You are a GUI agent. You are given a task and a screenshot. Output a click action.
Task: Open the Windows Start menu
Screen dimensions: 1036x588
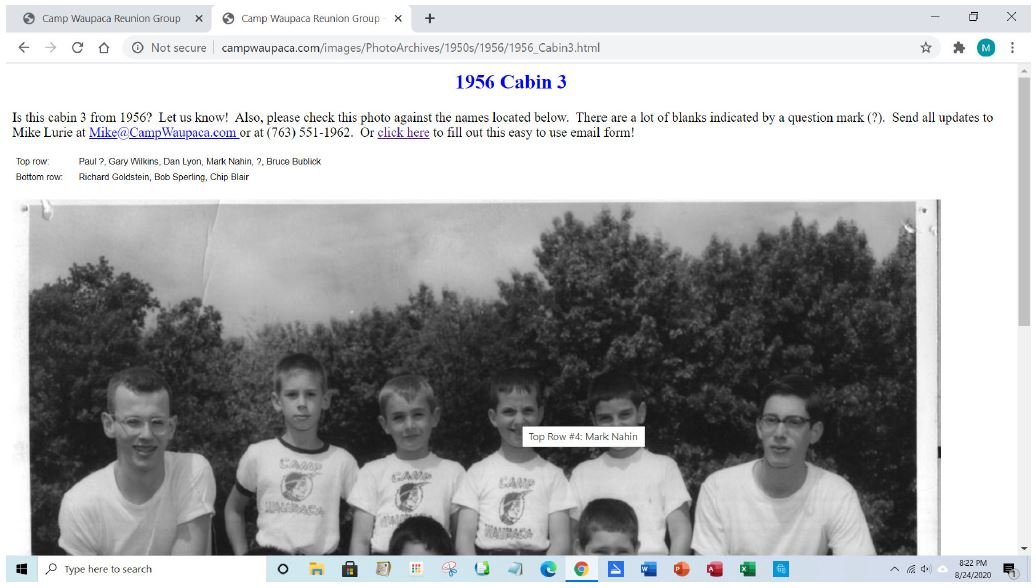click(21, 569)
